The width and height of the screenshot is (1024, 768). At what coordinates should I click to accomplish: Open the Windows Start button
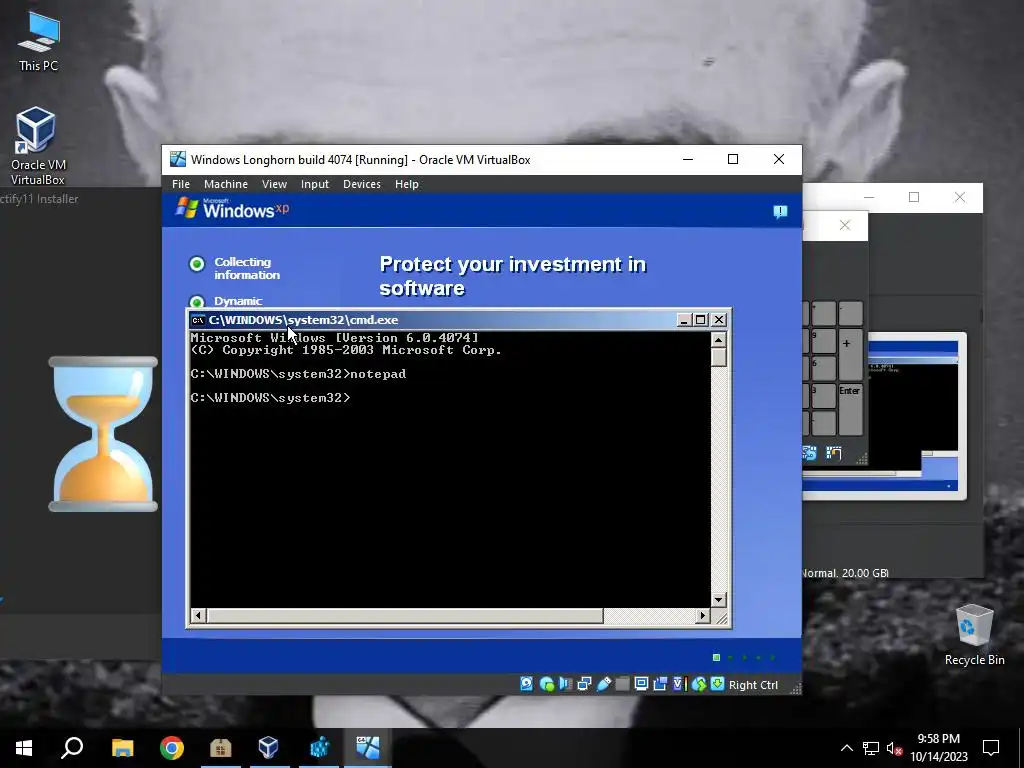24,748
